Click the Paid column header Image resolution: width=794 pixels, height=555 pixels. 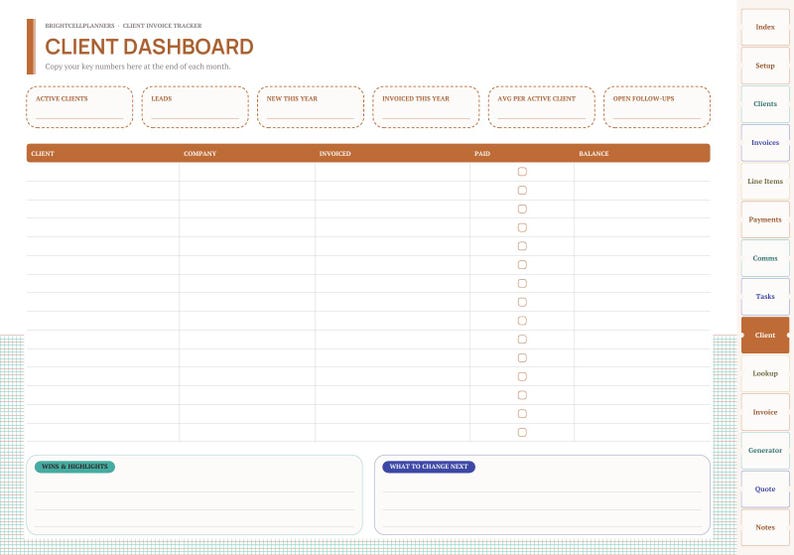(x=482, y=153)
